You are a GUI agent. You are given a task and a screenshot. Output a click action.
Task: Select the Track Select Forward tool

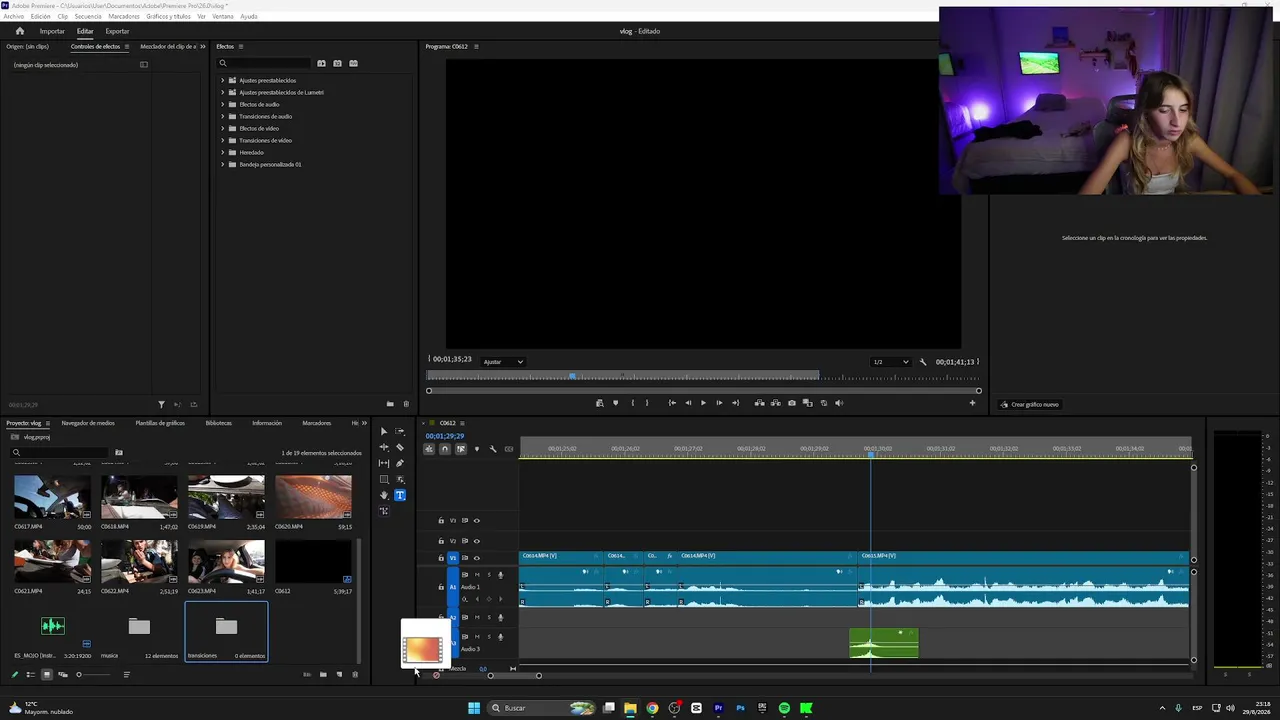(400, 431)
